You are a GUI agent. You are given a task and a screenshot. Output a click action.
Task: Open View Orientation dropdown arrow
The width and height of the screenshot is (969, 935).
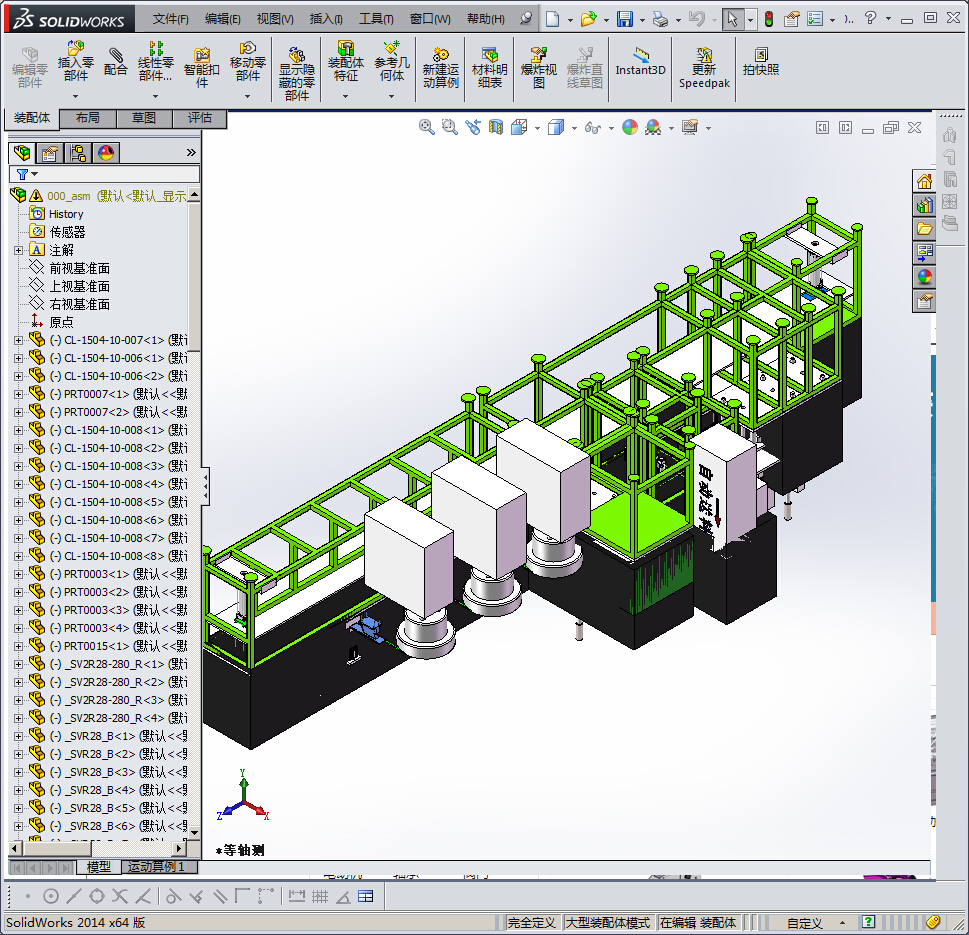(x=536, y=128)
